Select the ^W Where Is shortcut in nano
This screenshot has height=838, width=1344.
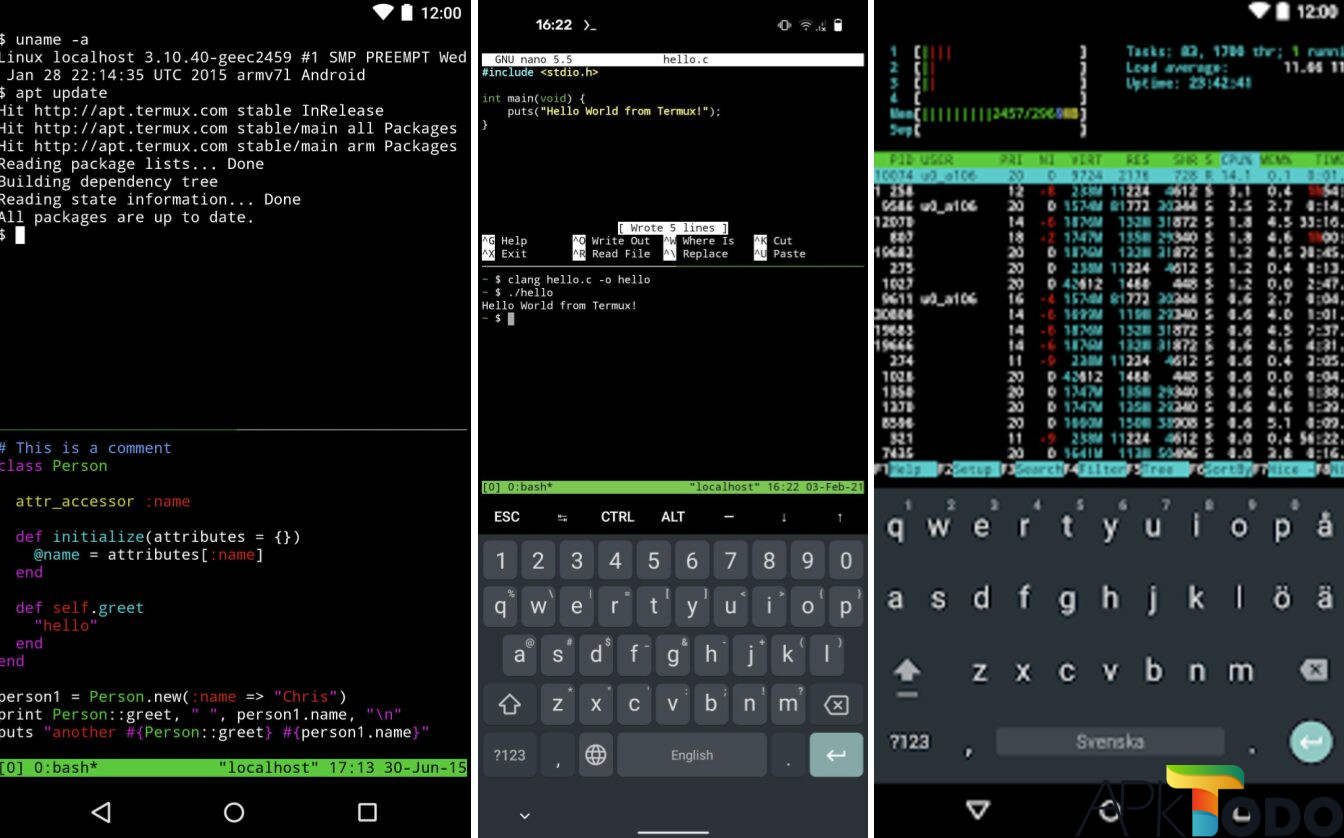click(x=699, y=241)
